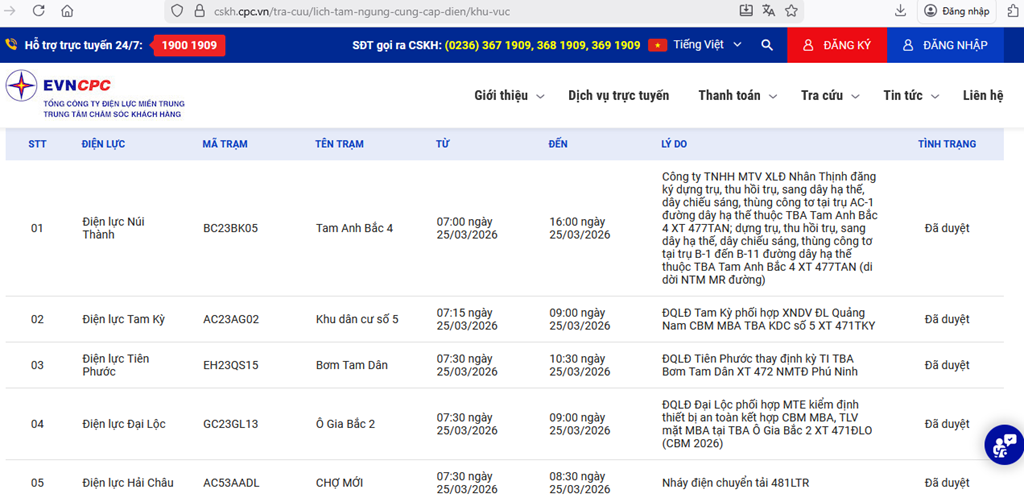This screenshot has height=498, width=1024.
Task: Open Dịch vụ trực tuyến menu item
Action: click(618, 96)
